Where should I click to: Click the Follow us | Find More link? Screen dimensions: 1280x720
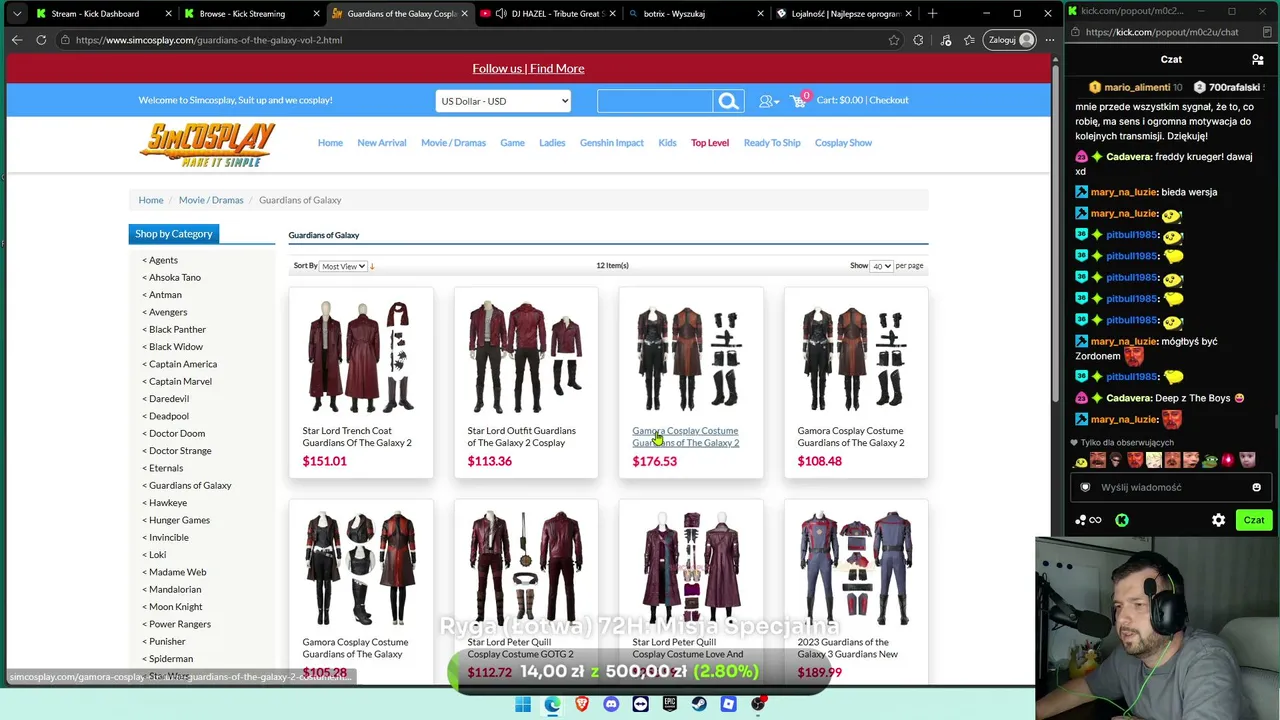click(528, 68)
